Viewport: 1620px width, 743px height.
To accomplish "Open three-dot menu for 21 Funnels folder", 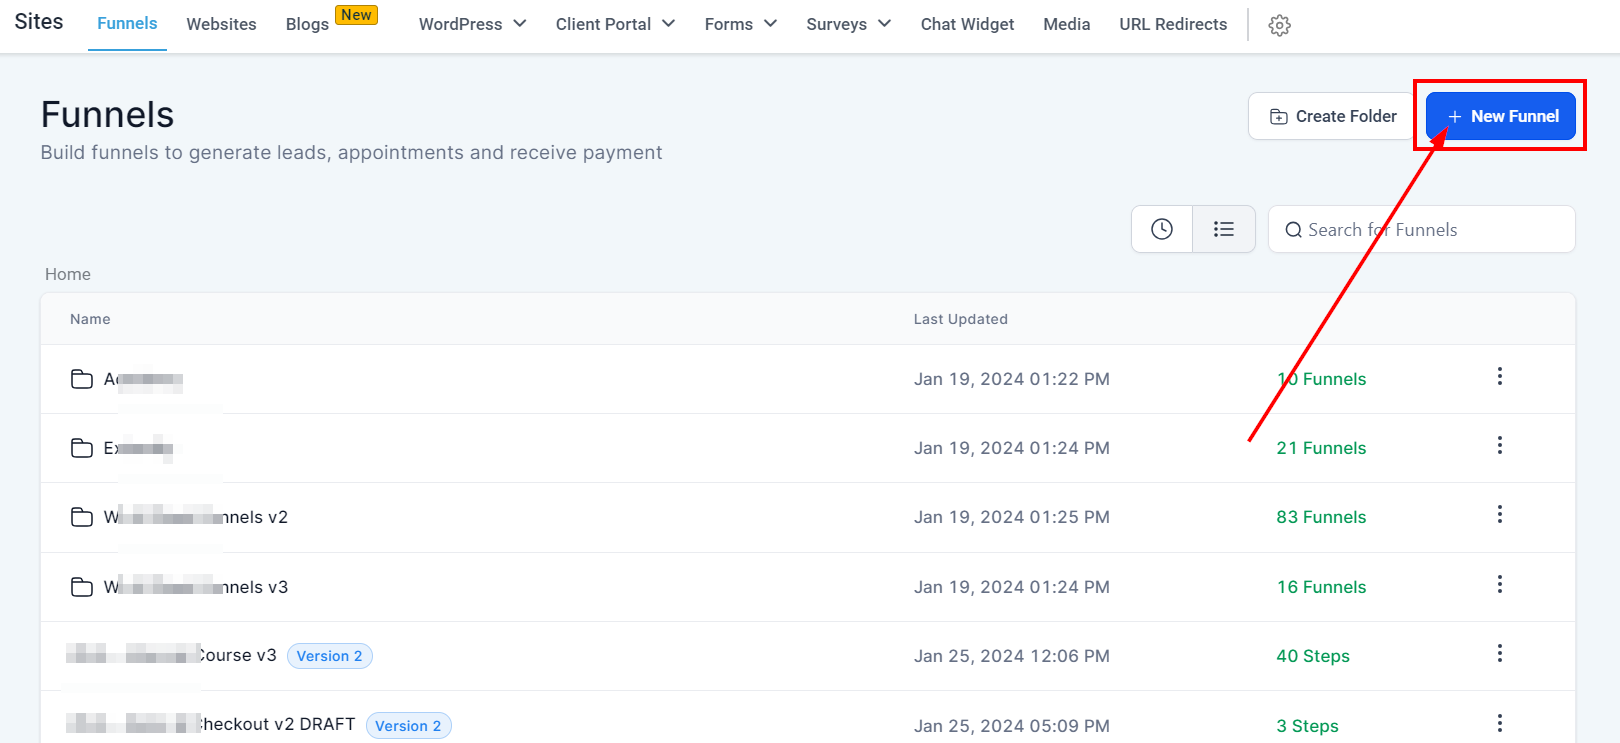I will [1499, 445].
